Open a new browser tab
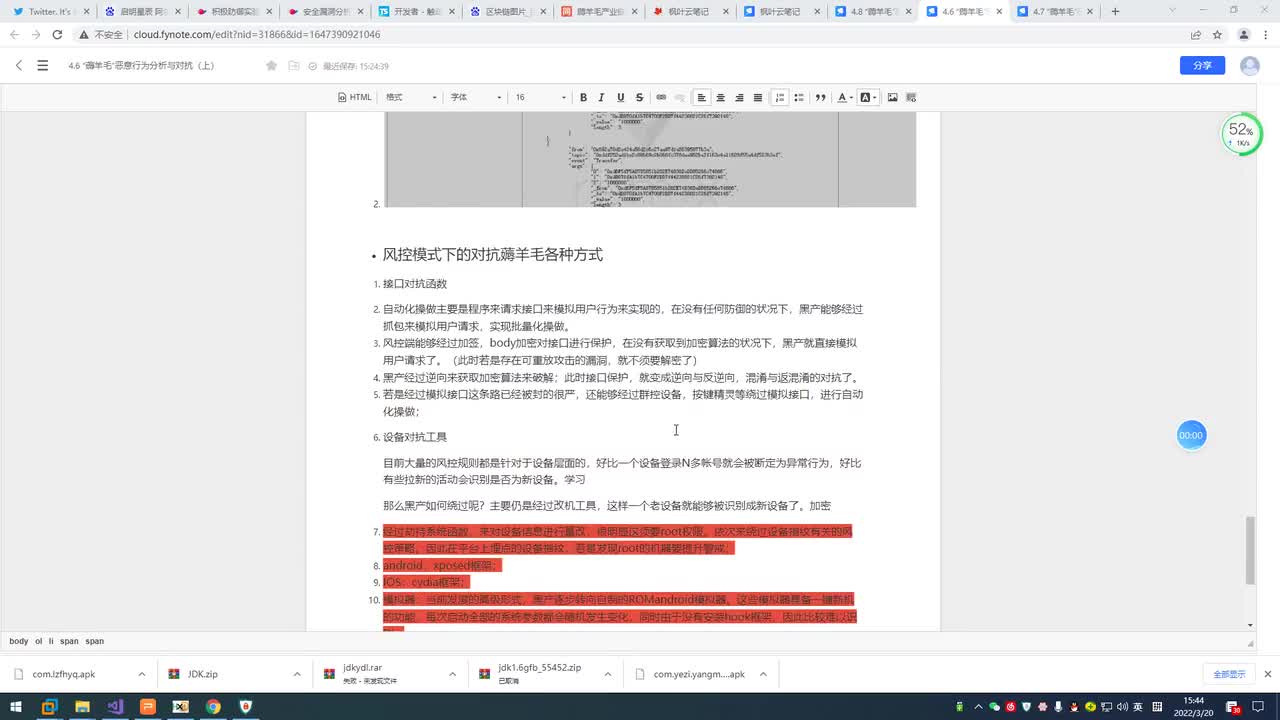The width and height of the screenshot is (1280, 720). click(x=1115, y=12)
